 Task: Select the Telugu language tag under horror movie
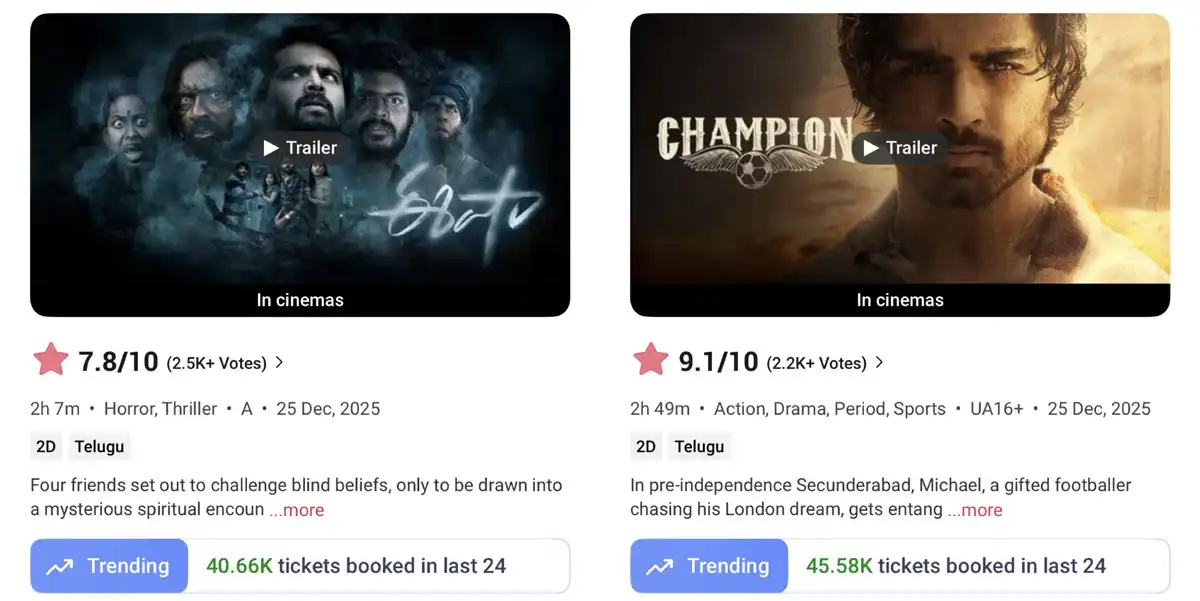99,446
